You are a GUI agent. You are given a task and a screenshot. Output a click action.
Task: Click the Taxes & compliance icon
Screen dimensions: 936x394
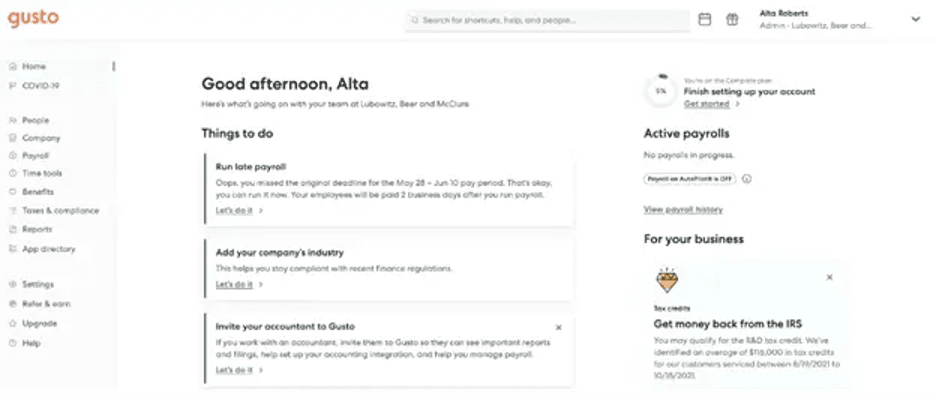point(13,211)
